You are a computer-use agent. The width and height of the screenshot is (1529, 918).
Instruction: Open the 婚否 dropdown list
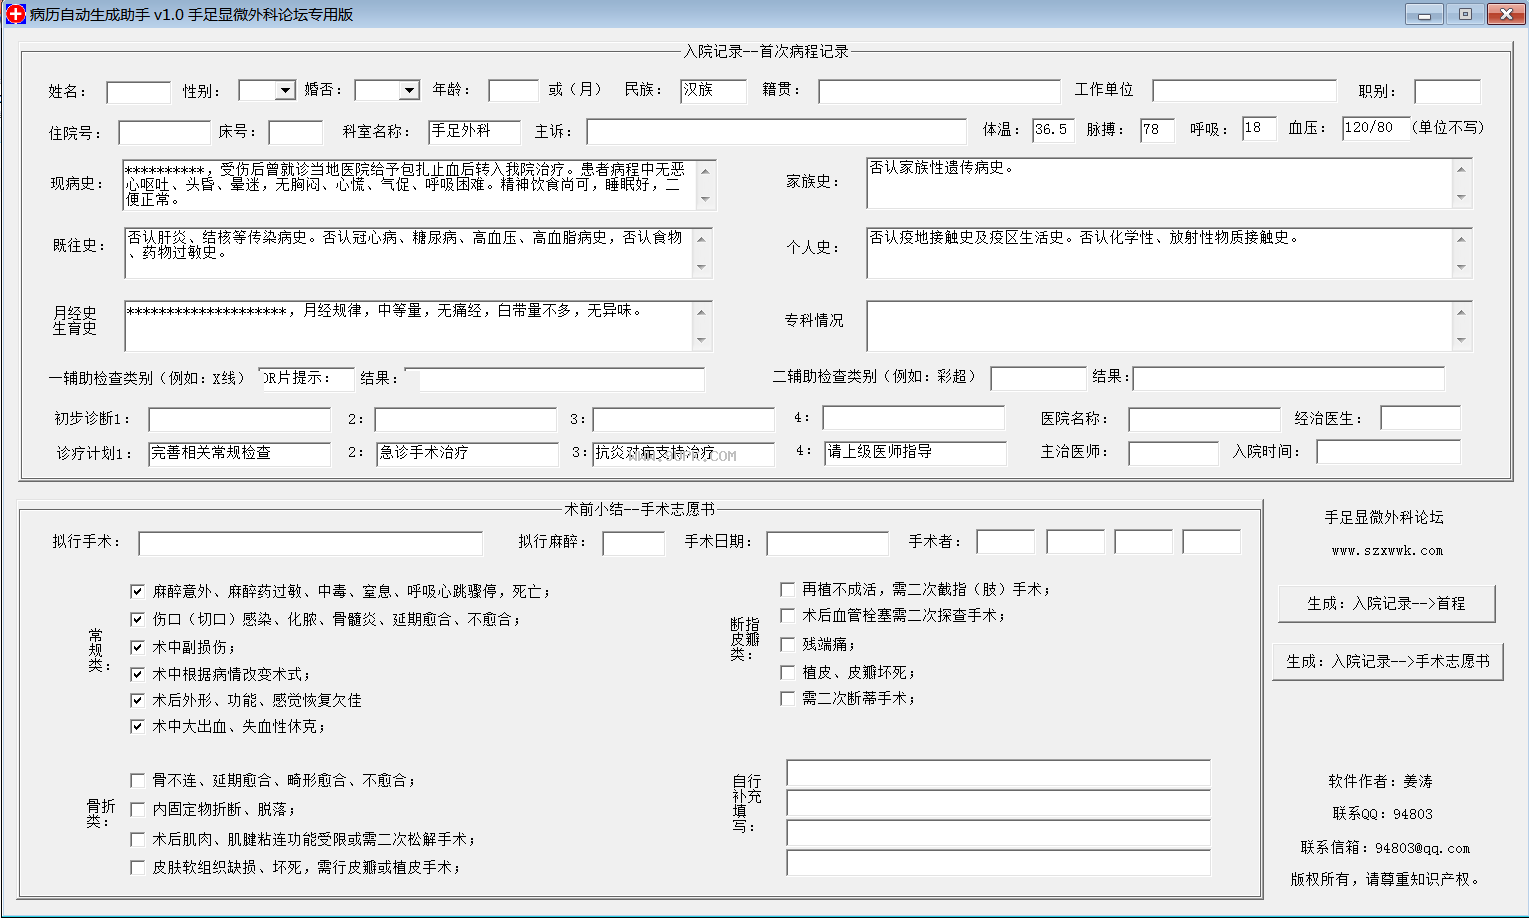point(409,91)
